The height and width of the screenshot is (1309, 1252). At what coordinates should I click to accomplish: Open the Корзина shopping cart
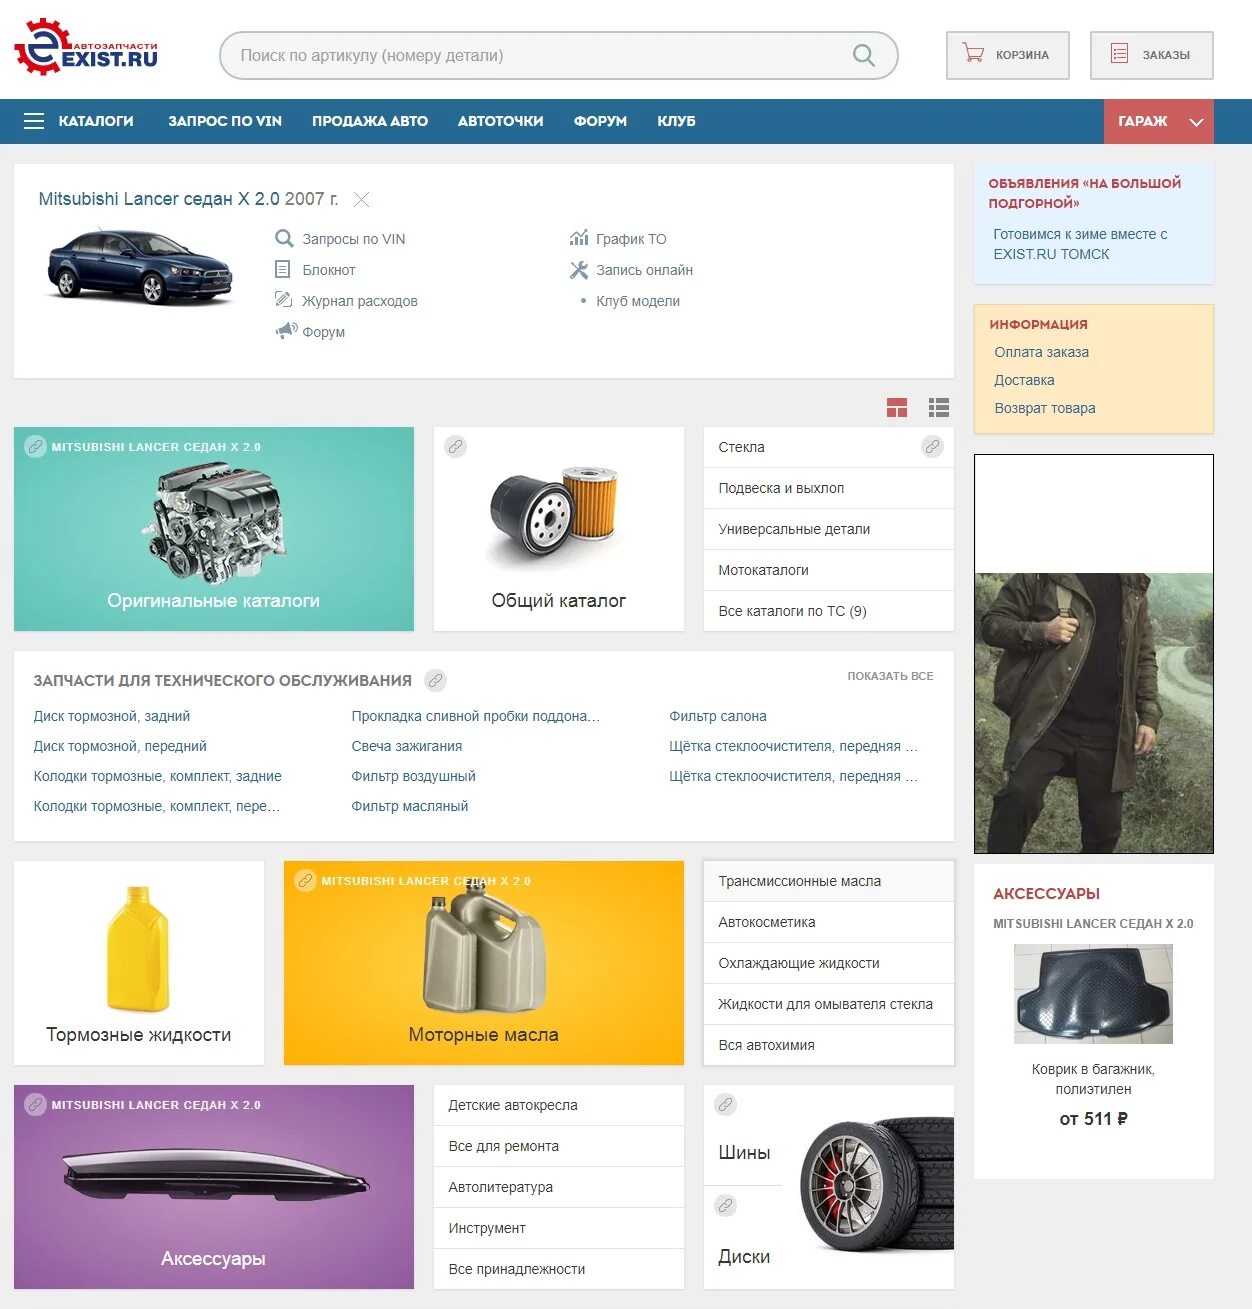point(1007,55)
